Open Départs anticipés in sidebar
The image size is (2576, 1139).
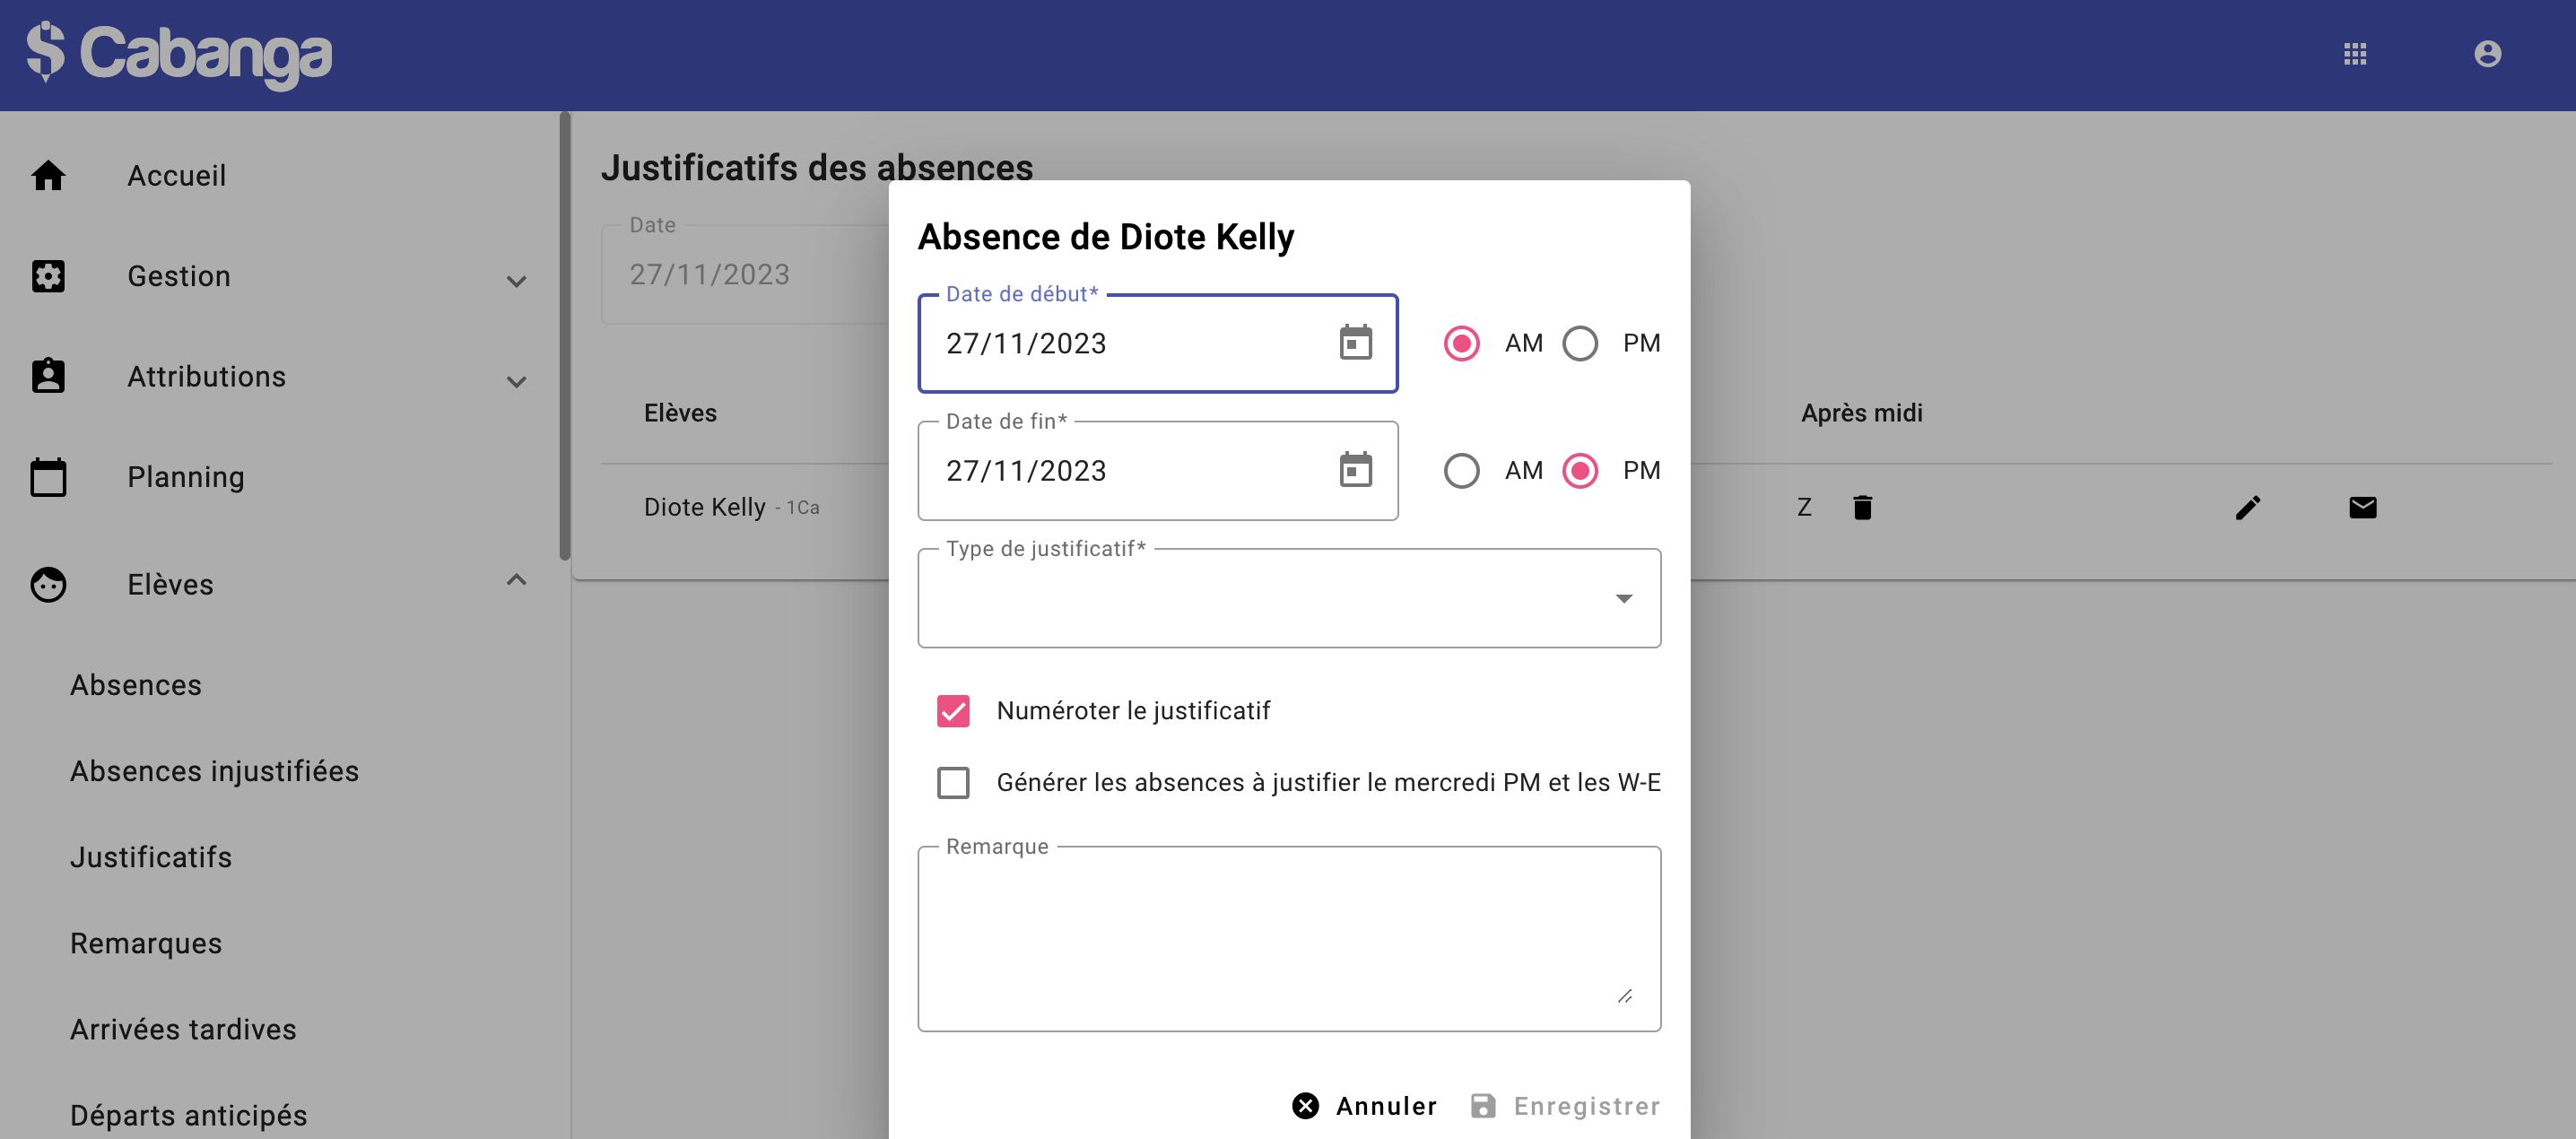click(188, 1115)
